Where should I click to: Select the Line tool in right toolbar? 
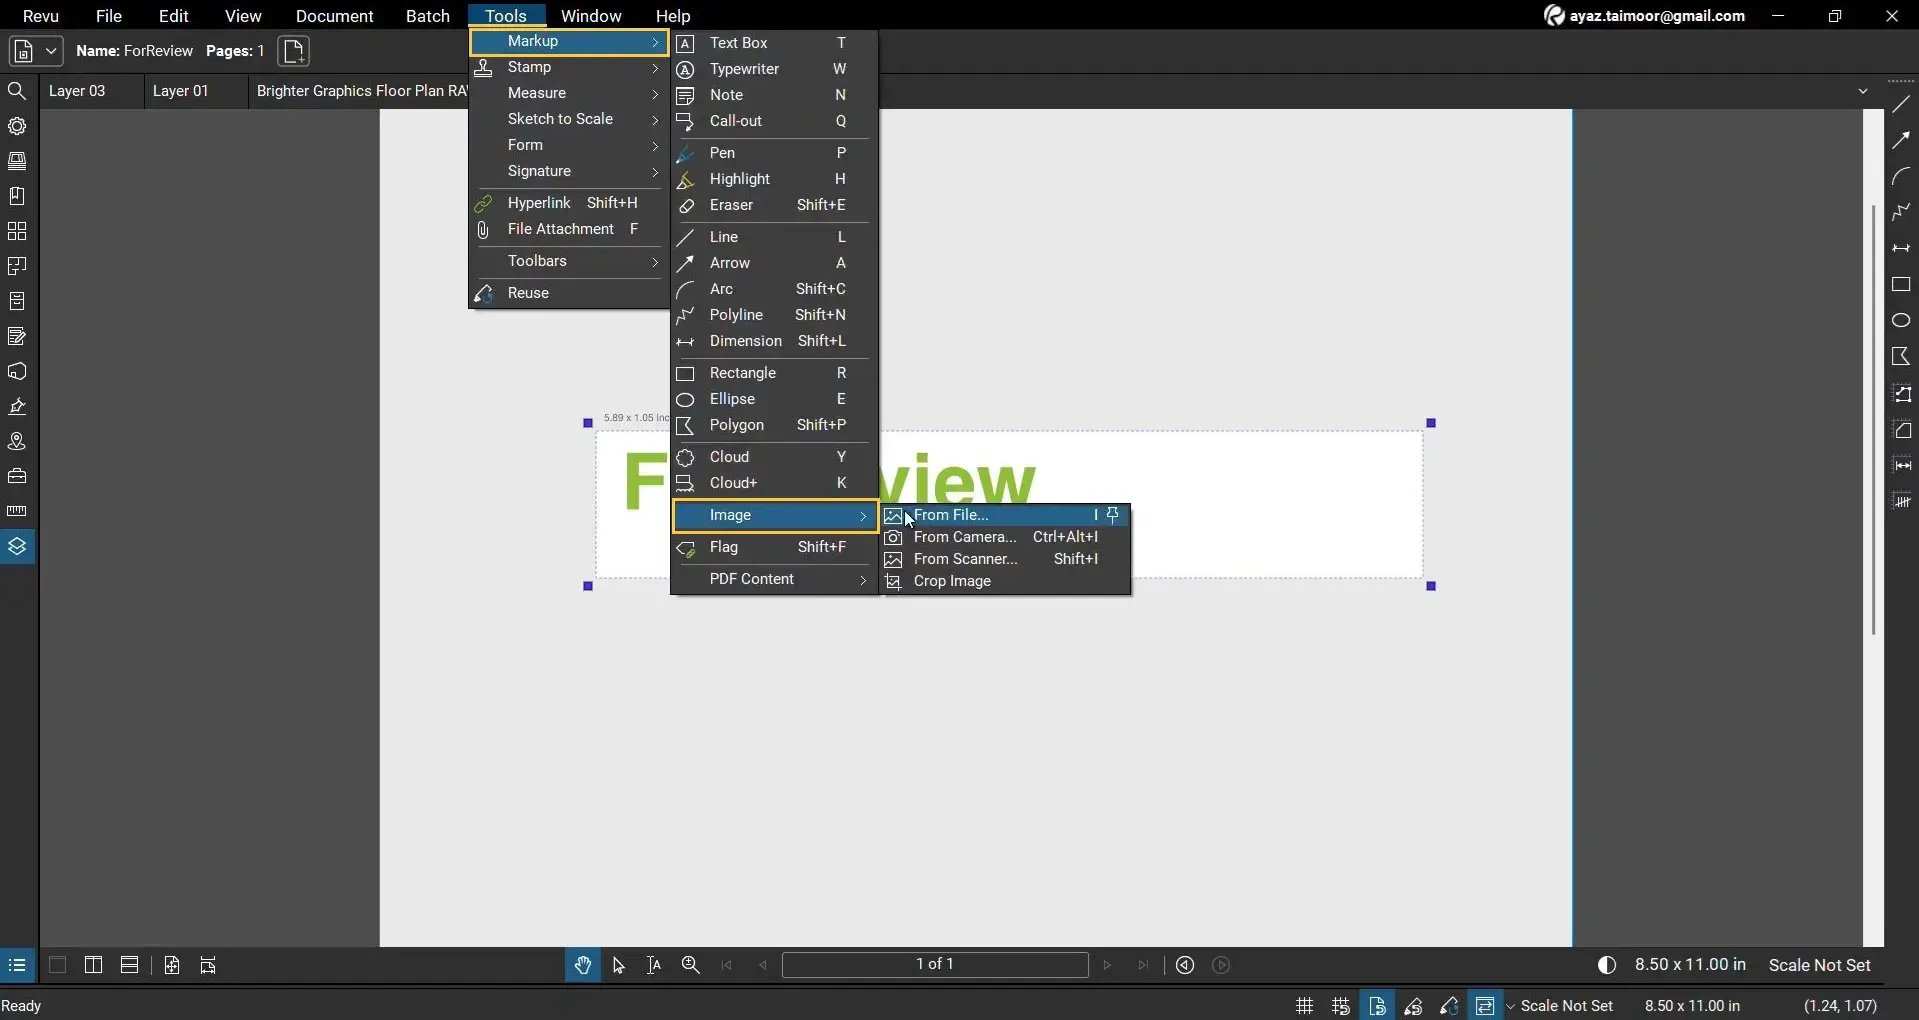pyautogui.click(x=1901, y=104)
